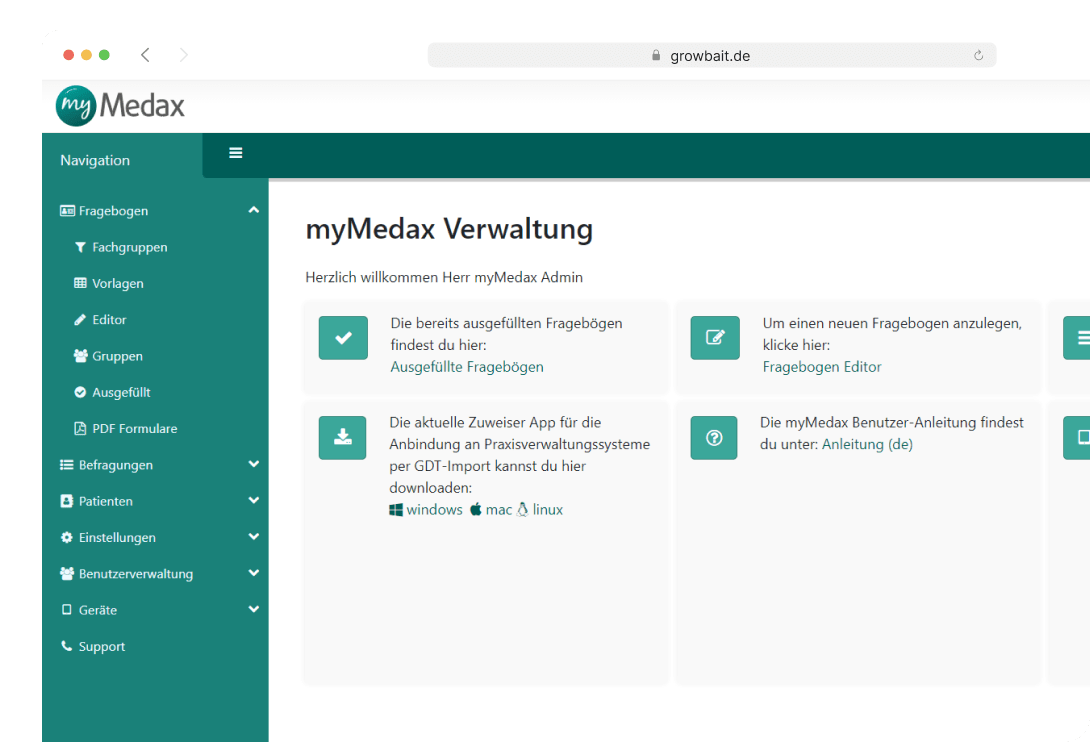
Task: Click the Navigation sidebar heading
Action: 95,161
